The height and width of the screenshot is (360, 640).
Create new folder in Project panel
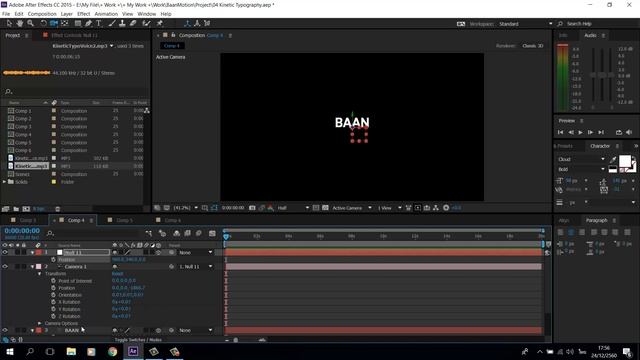tap(16, 209)
